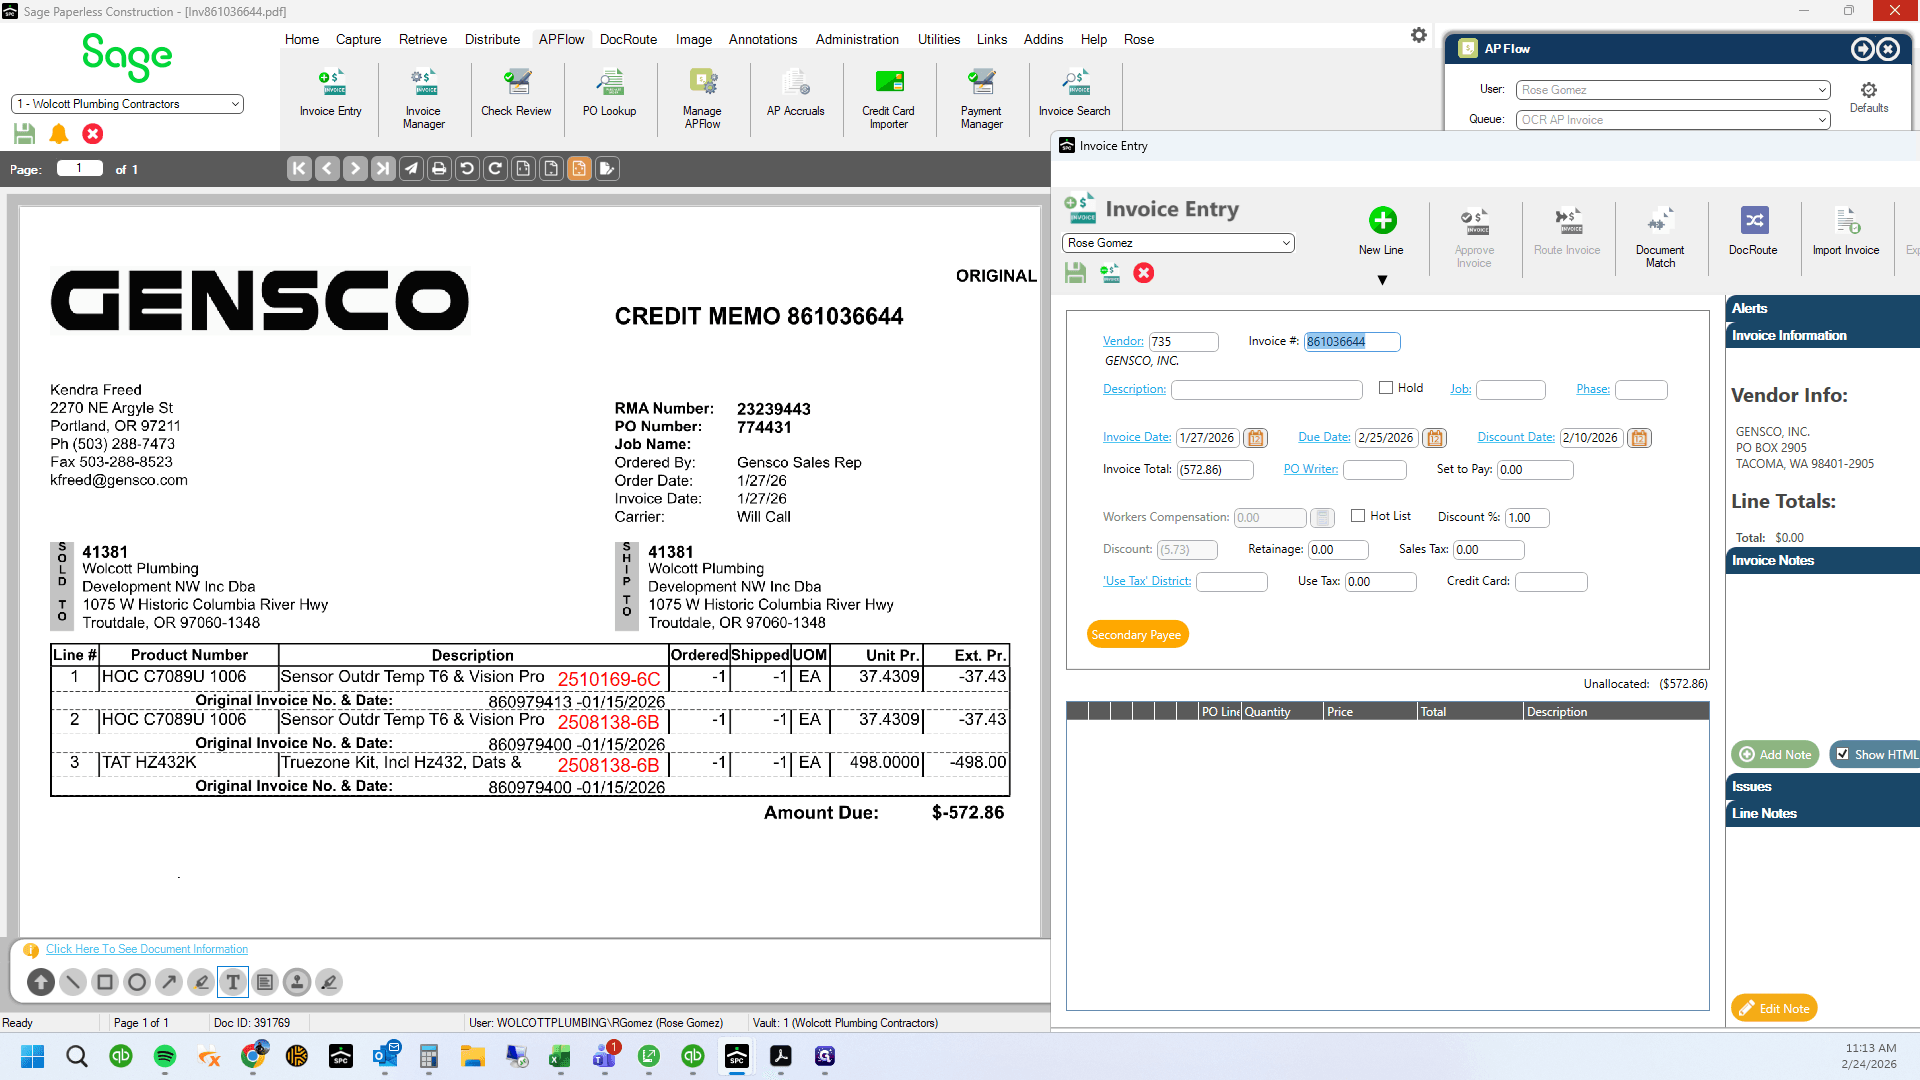The image size is (1920, 1080).
Task: Go to next page in viewer
Action: point(355,169)
